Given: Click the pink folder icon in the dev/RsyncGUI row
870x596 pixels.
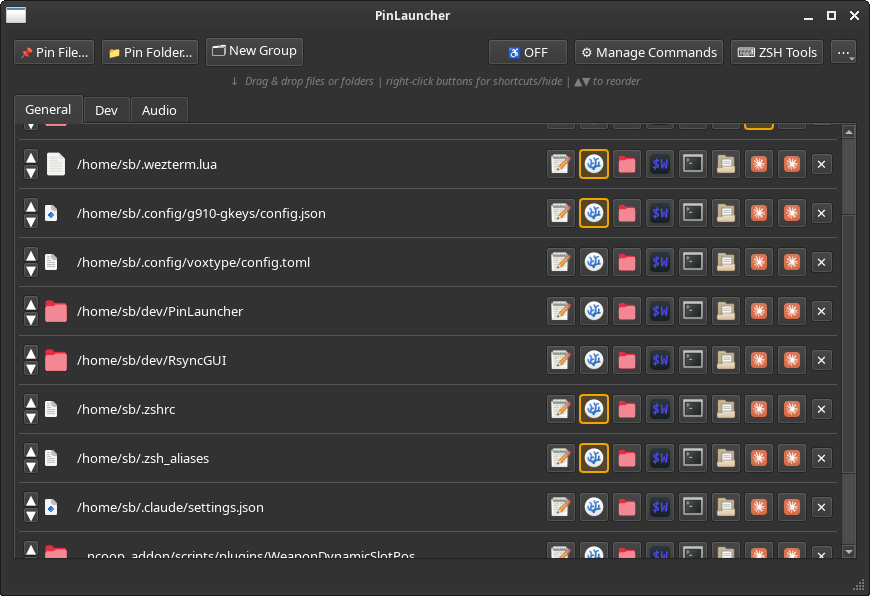Looking at the screenshot, I should click(627, 360).
